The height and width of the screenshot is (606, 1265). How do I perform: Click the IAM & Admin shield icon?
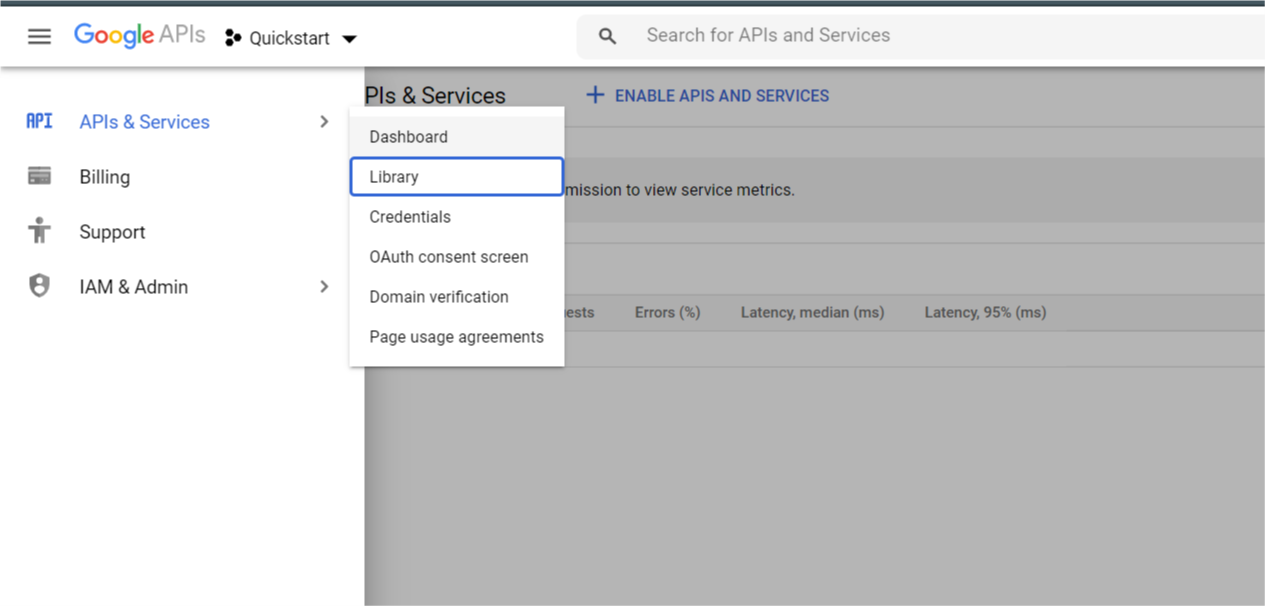[39, 286]
